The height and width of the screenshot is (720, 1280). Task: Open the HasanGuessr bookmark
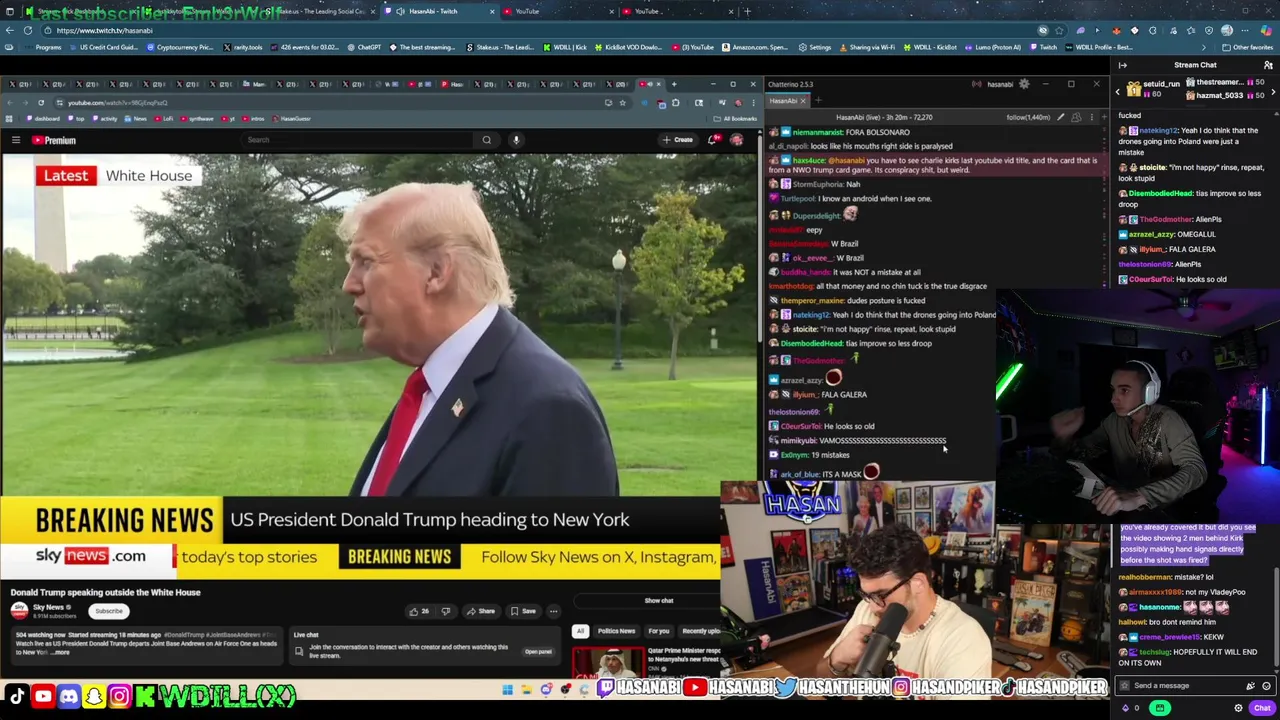290,119
